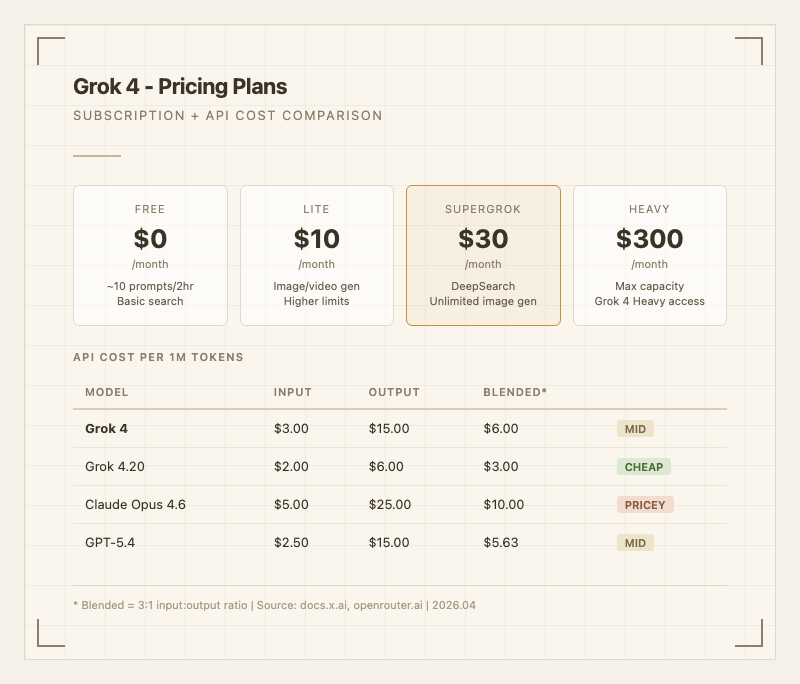Select the GPT-5.4 model name
This screenshot has height=684, width=800.
point(112,543)
